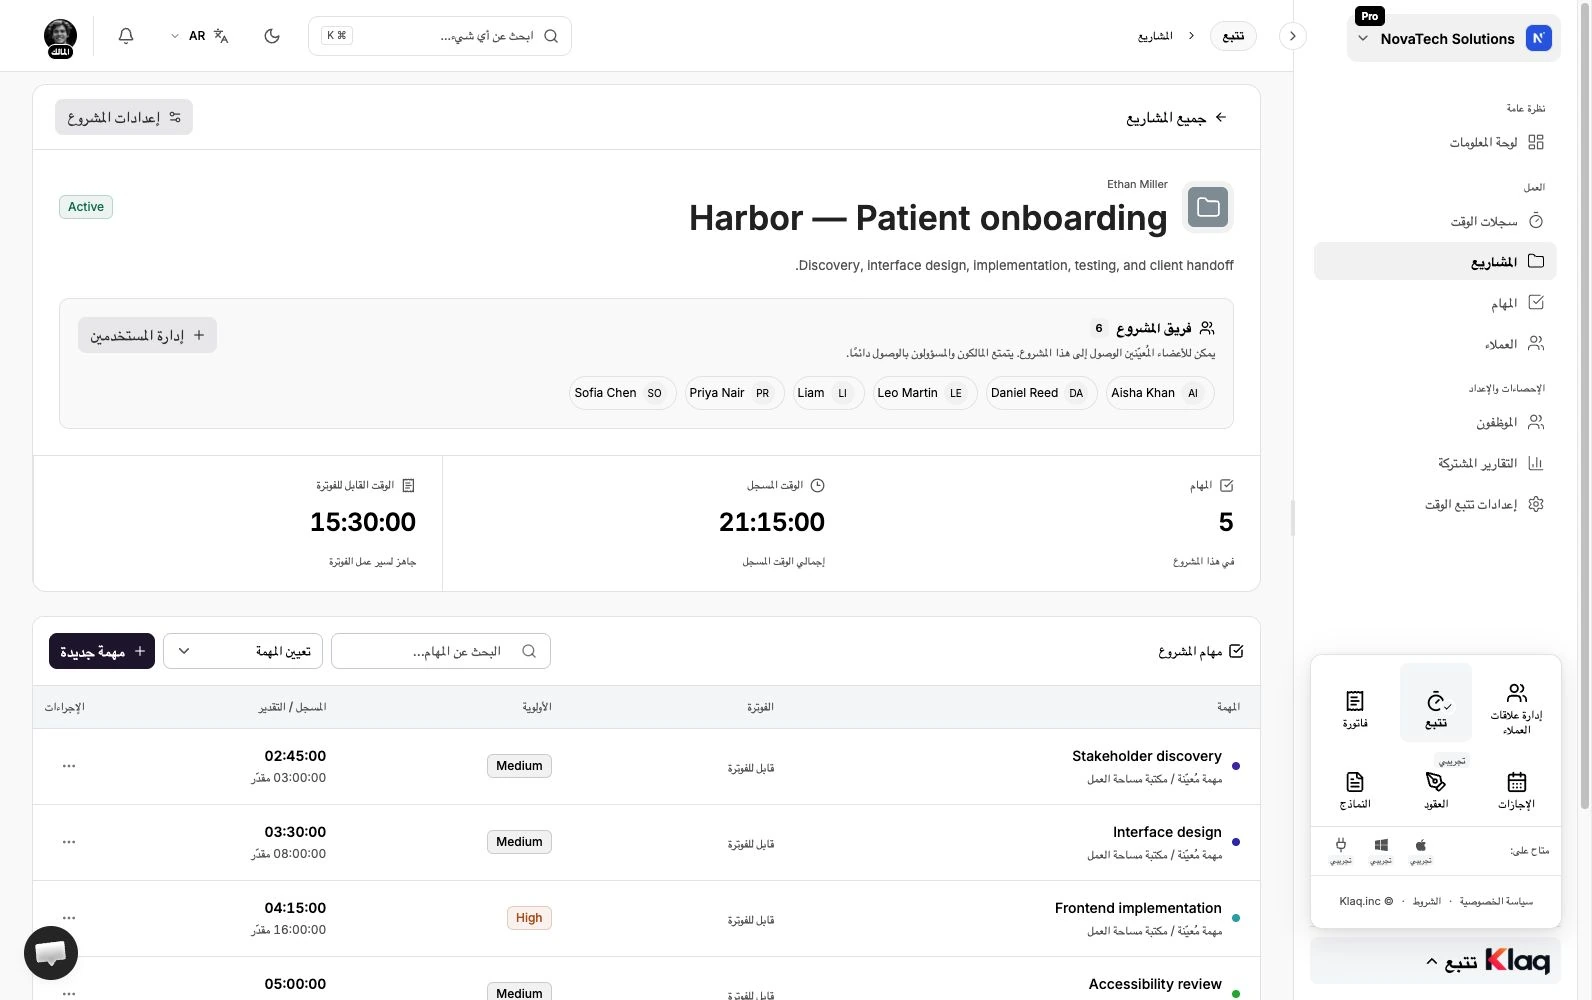This screenshot has height=1000, width=1592.
Task: Open the النماذج (forms) app tile
Action: 1355,790
